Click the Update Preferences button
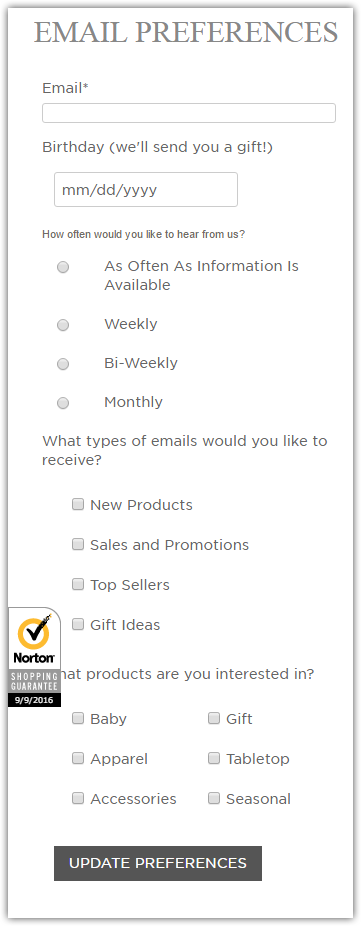 [x=158, y=863]
